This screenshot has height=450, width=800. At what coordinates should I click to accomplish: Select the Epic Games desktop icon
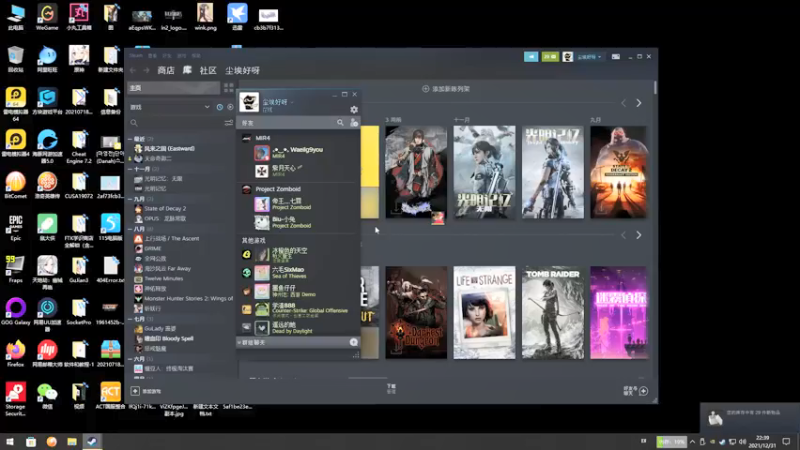click(16, 228)
